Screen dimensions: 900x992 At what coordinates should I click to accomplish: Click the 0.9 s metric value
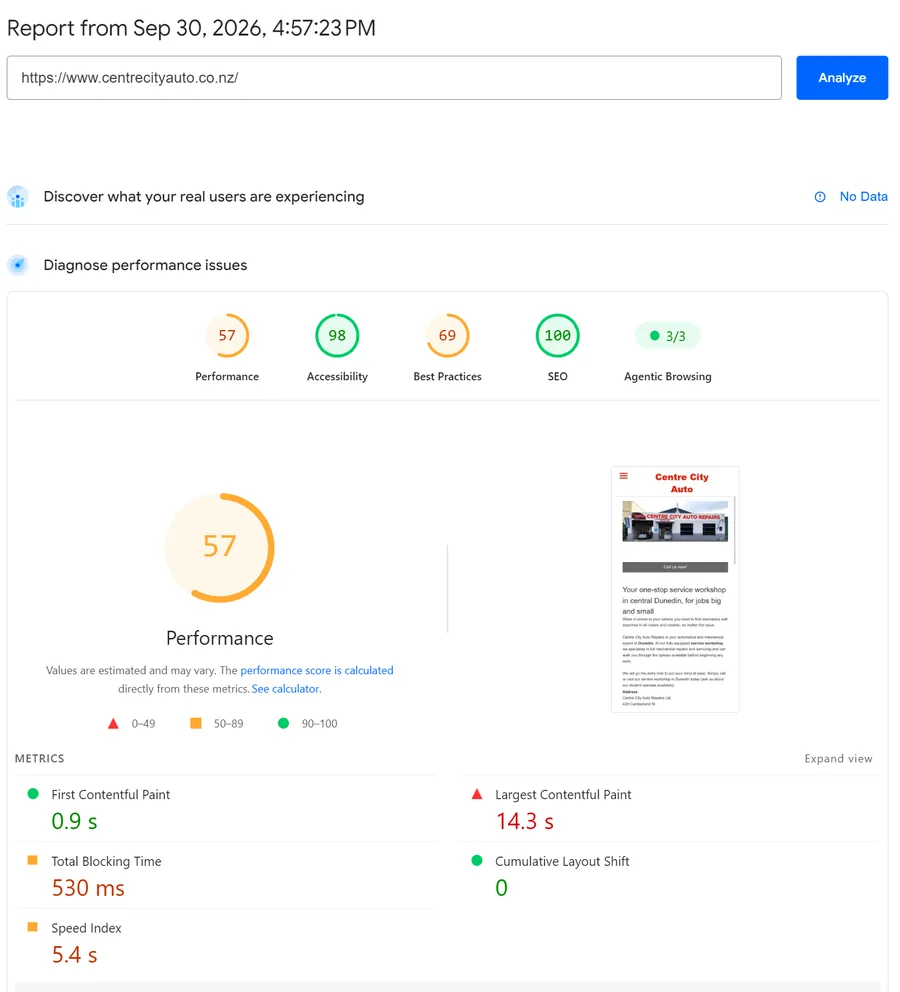point(75,821)
